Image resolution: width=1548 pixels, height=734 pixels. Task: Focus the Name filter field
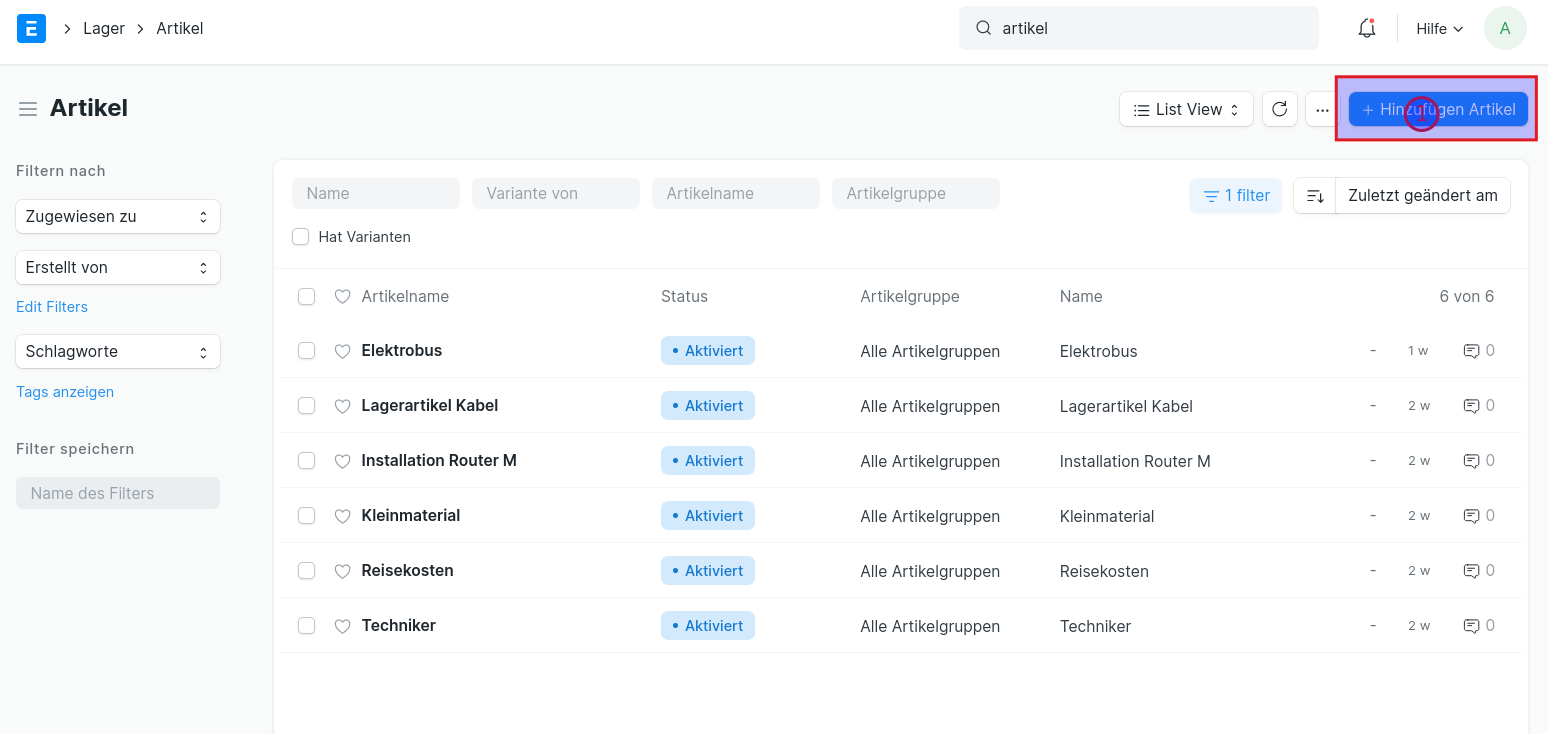(376, 194)
